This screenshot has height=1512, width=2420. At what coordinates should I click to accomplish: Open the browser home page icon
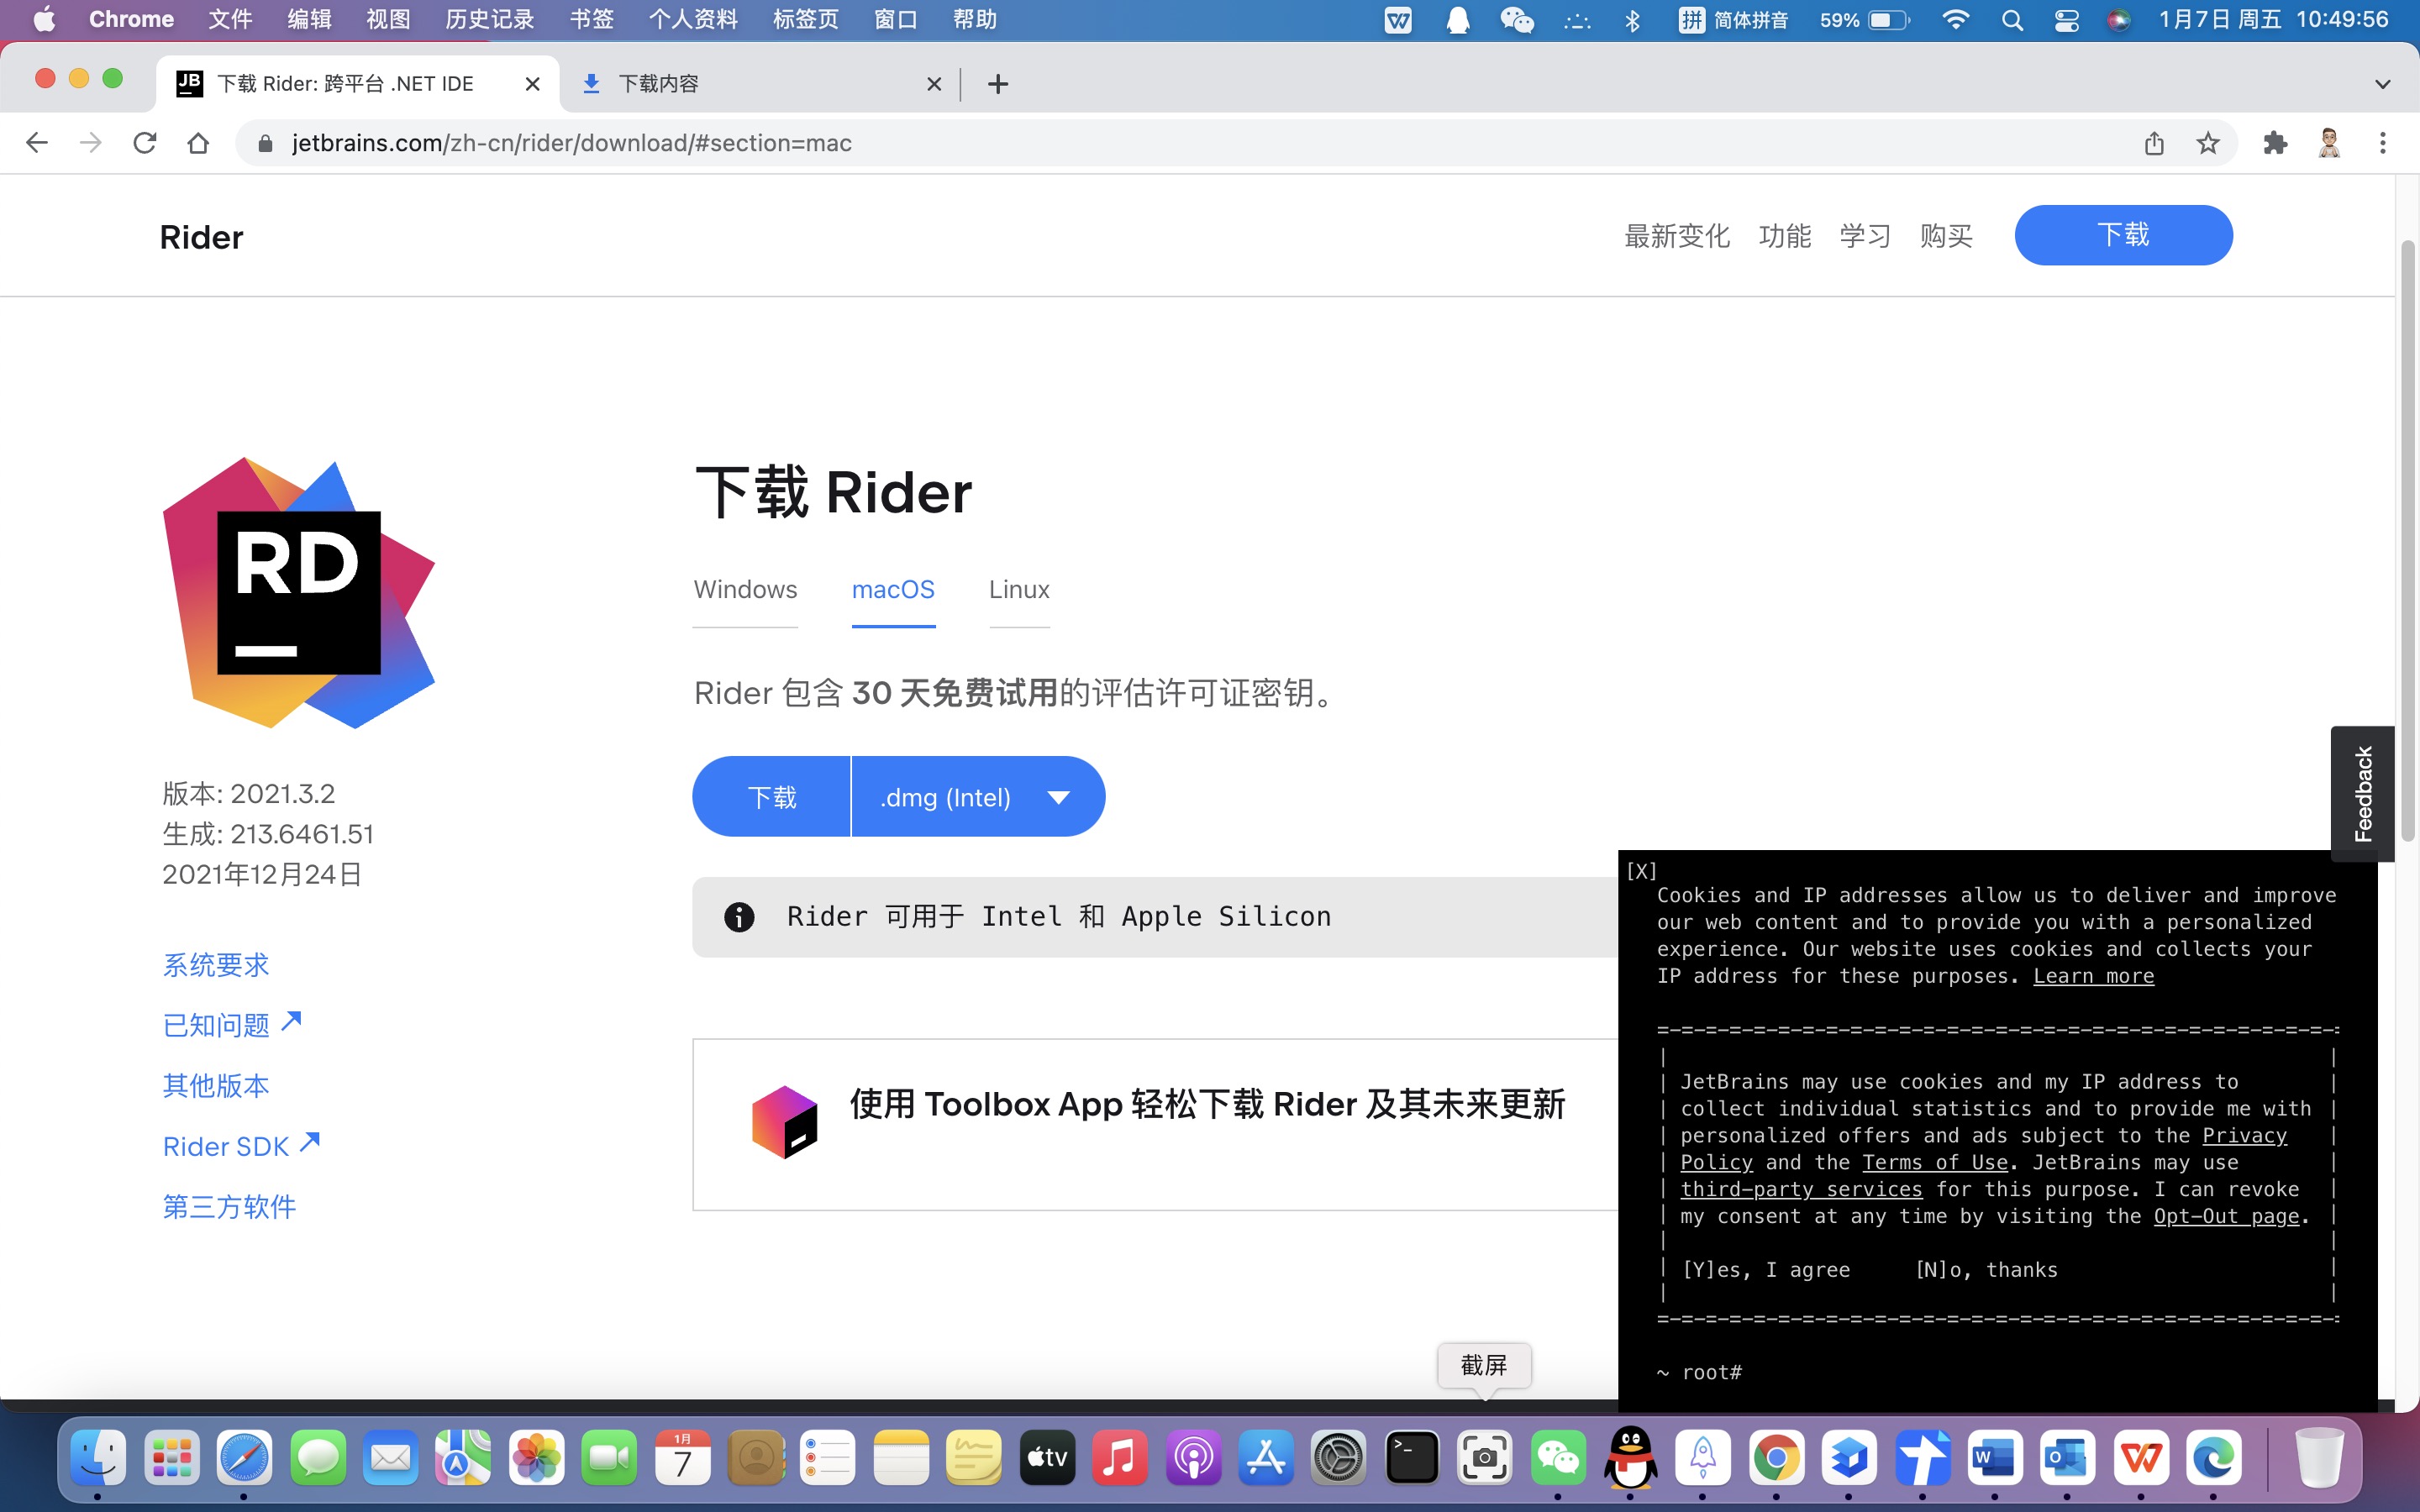tap(198, 143)
